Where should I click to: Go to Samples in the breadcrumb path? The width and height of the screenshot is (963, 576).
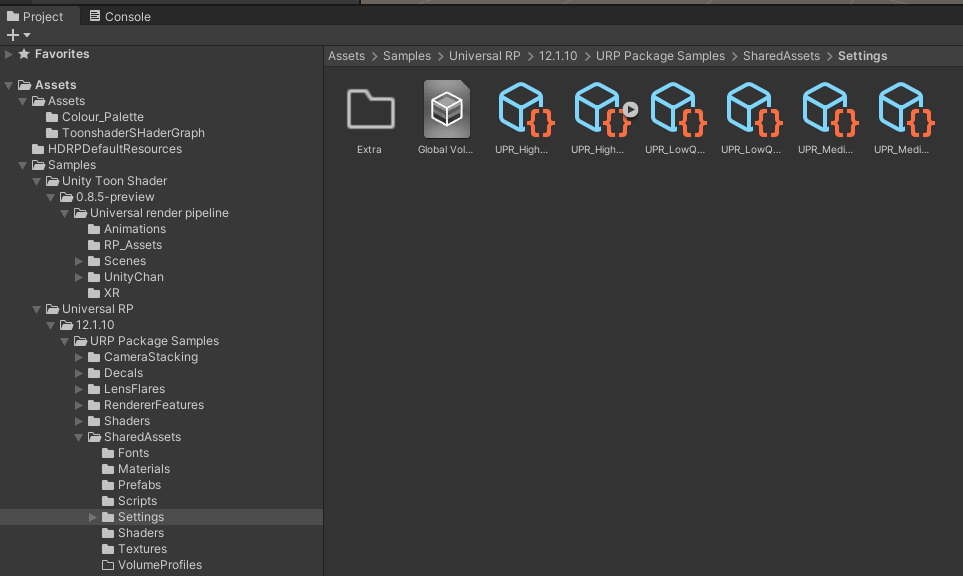(407, 56)
